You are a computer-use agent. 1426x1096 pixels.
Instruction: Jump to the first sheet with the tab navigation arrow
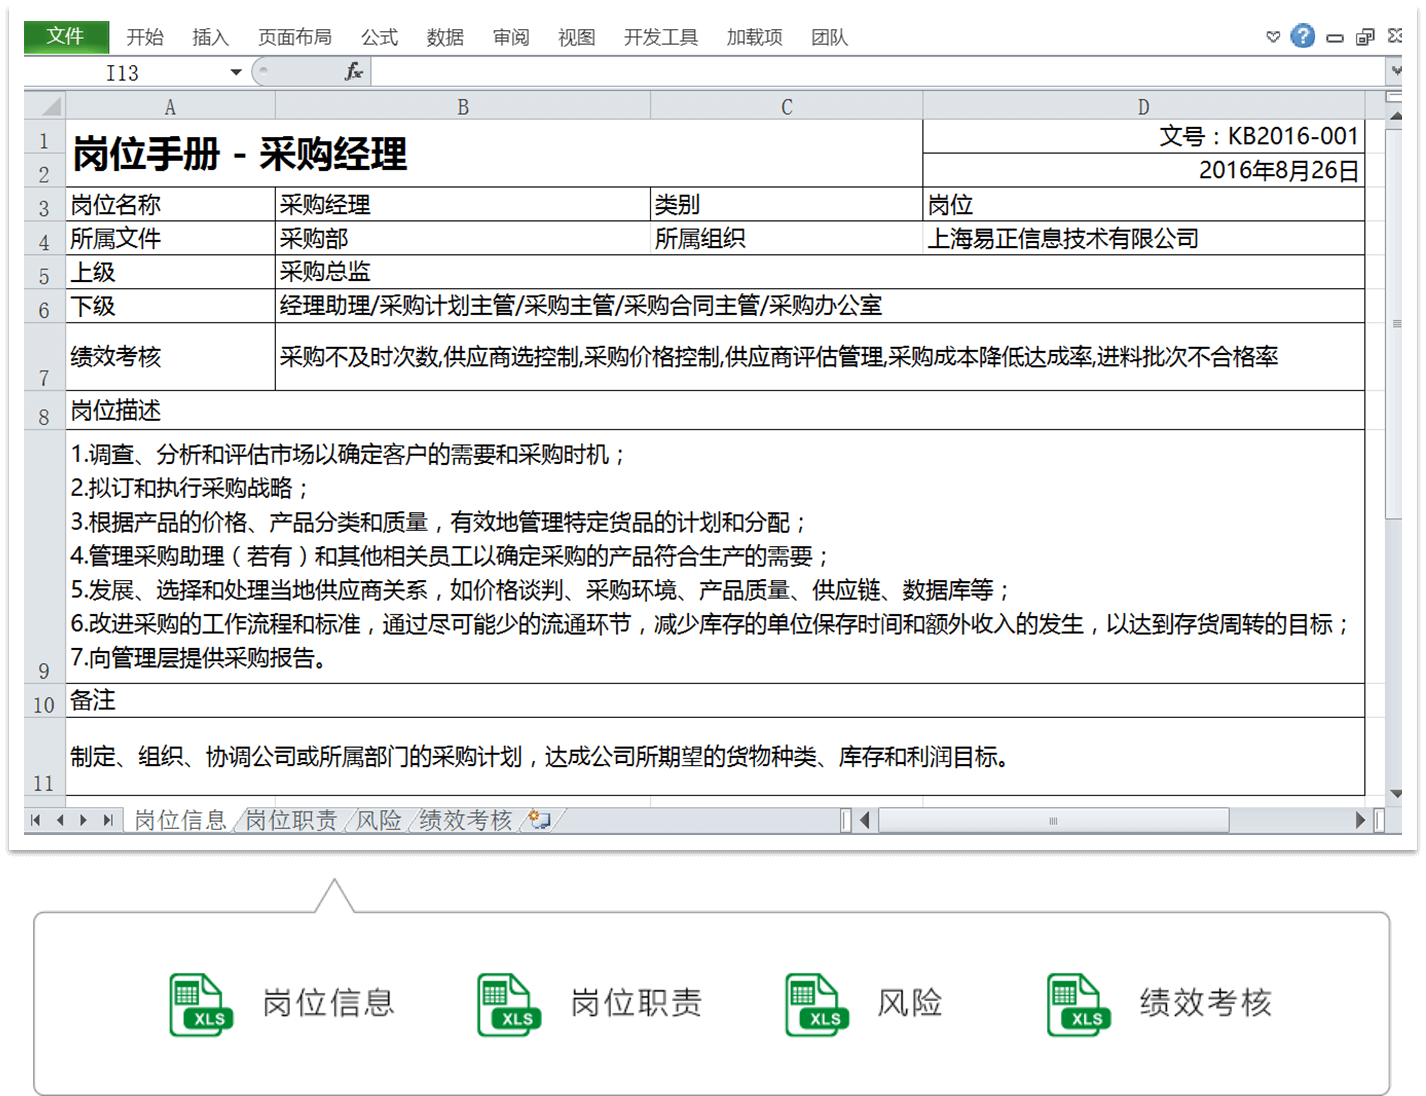[36, 820]
